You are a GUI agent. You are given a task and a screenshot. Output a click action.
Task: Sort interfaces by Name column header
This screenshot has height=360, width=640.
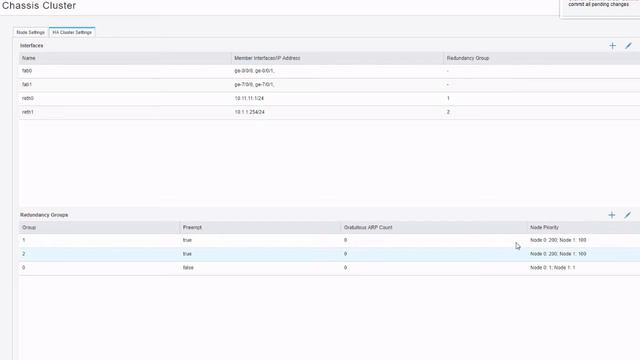[x=125, y=58]
